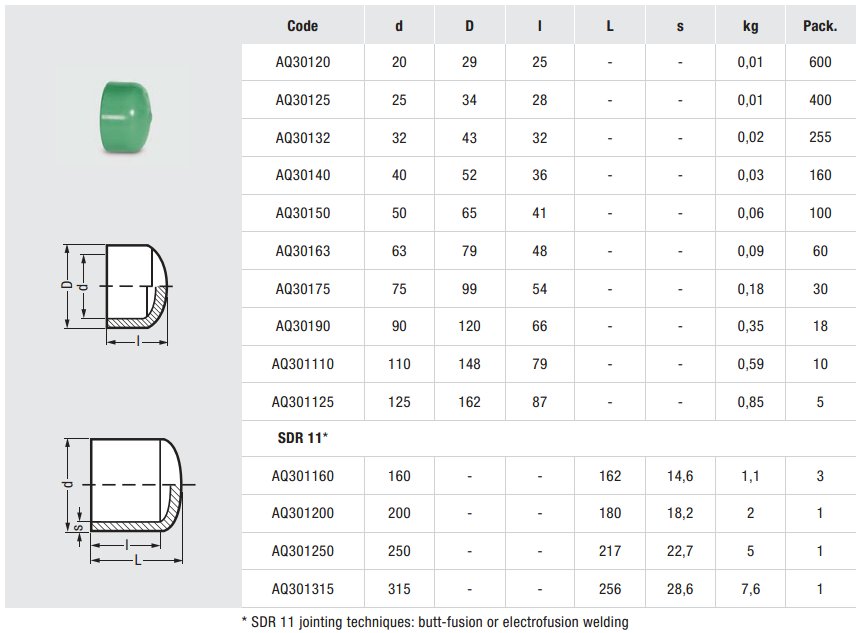Click the SDR 11* section heading
Image resolution: width=862 pixels, height=633 pixels.
[304, 438]
